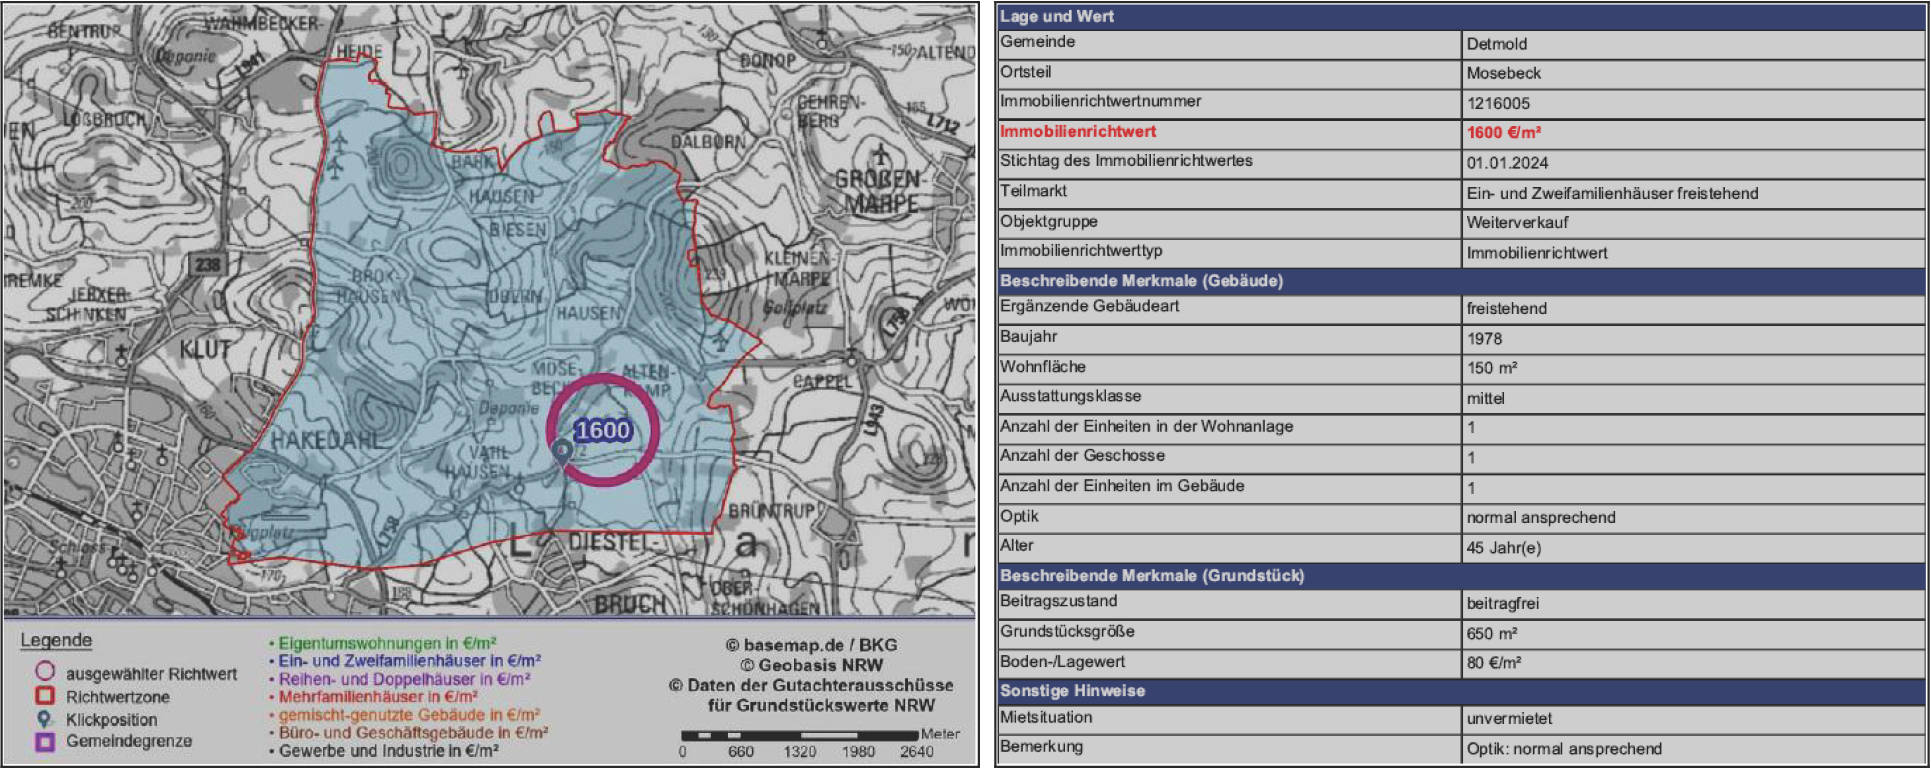Screen dimensions: 1931x769
Task: Click the Boden-/Lagewert value '80 €/m²'
Action: click(x=1495, y=662)
